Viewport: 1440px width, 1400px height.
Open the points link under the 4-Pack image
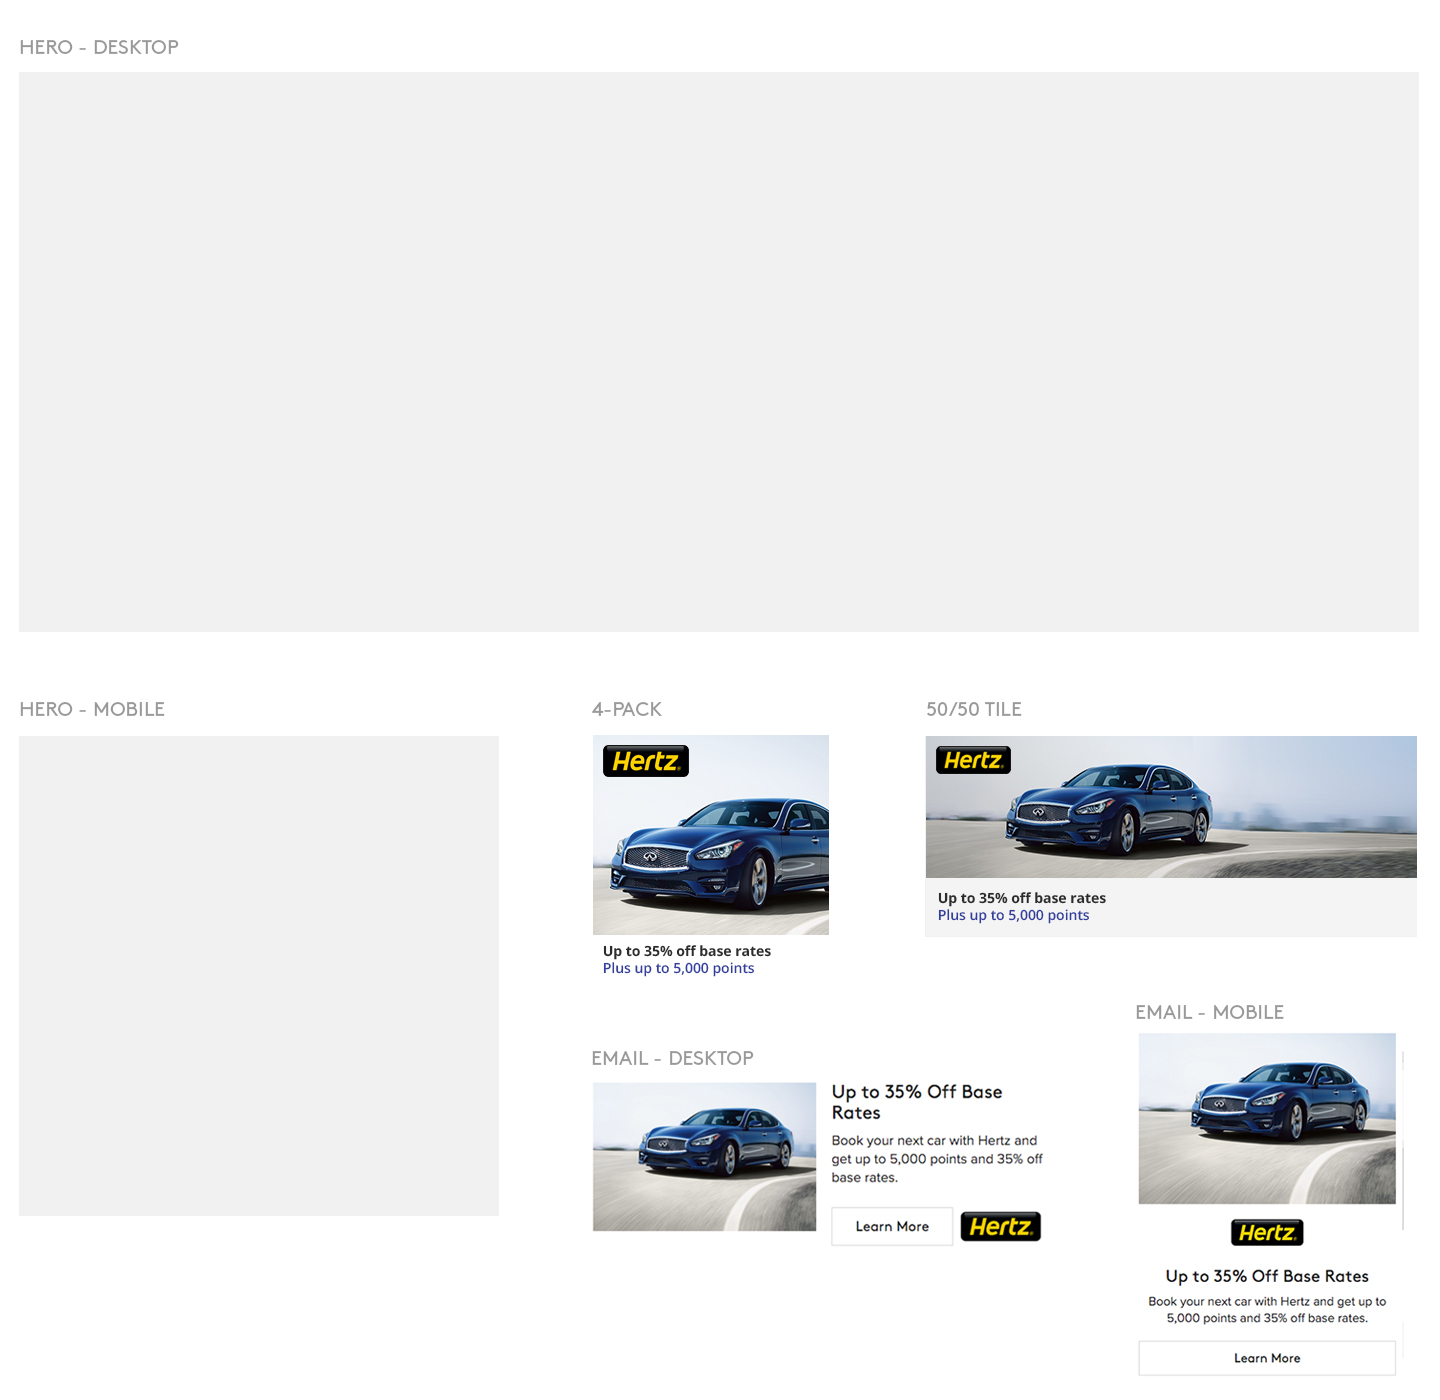click(678, 968)
